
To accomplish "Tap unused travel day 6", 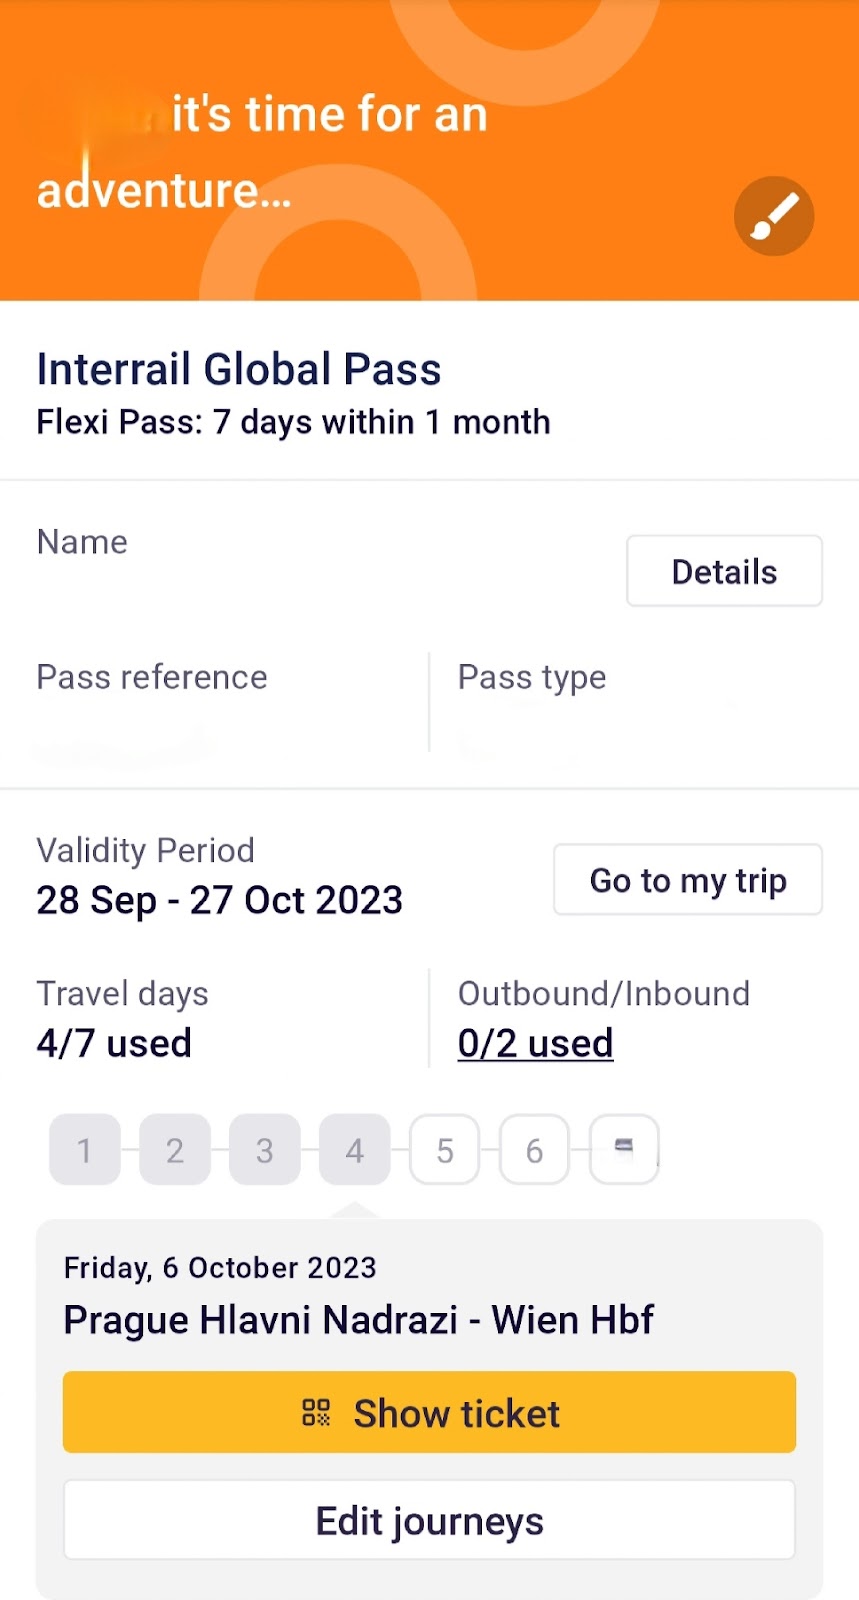I will [x=535, y=1150].
